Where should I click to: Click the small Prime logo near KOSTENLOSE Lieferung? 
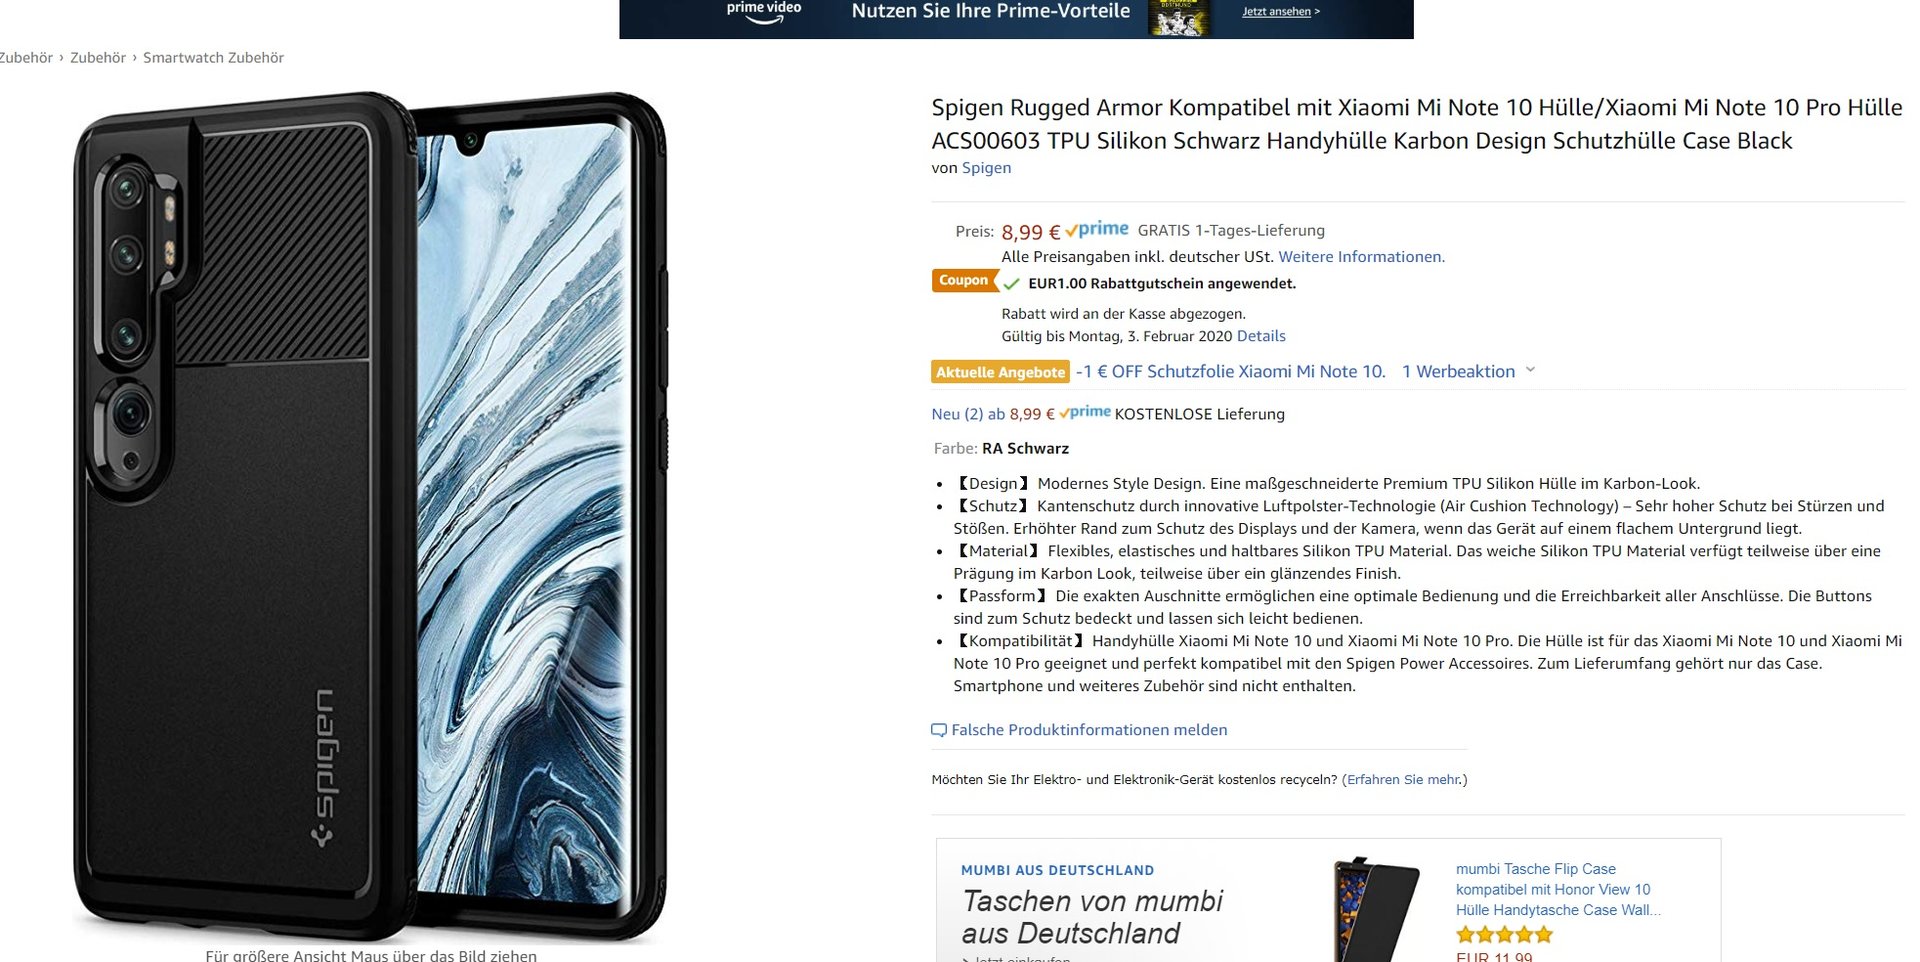click(x=1085, y=412)
